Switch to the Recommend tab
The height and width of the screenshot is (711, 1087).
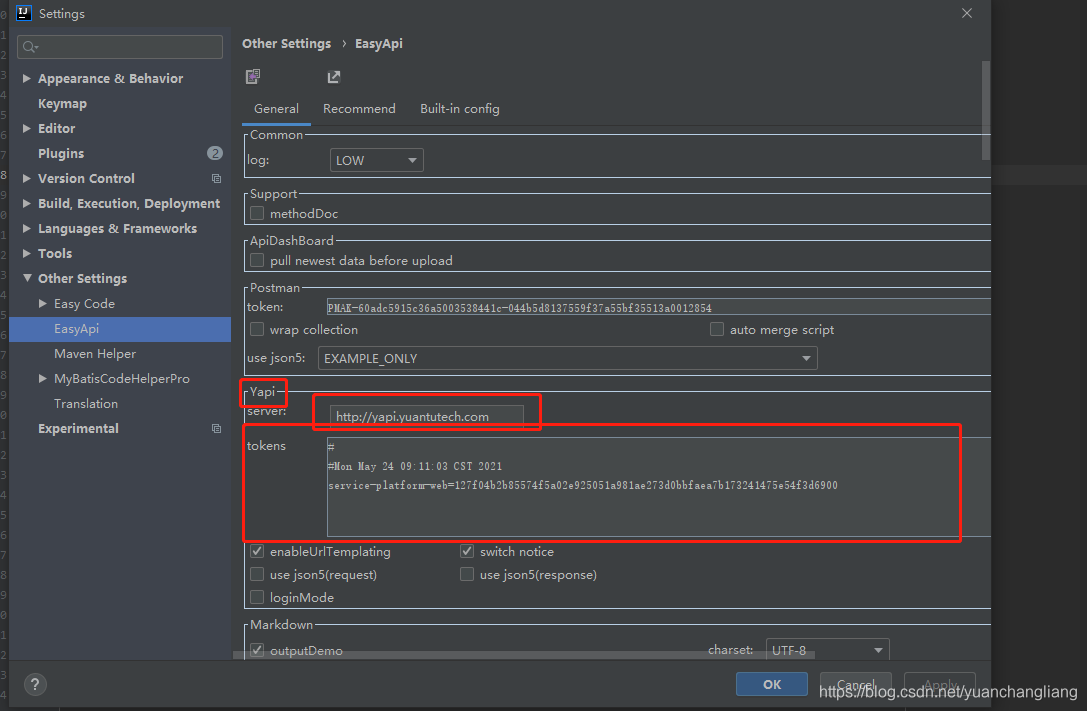[359, 109]
